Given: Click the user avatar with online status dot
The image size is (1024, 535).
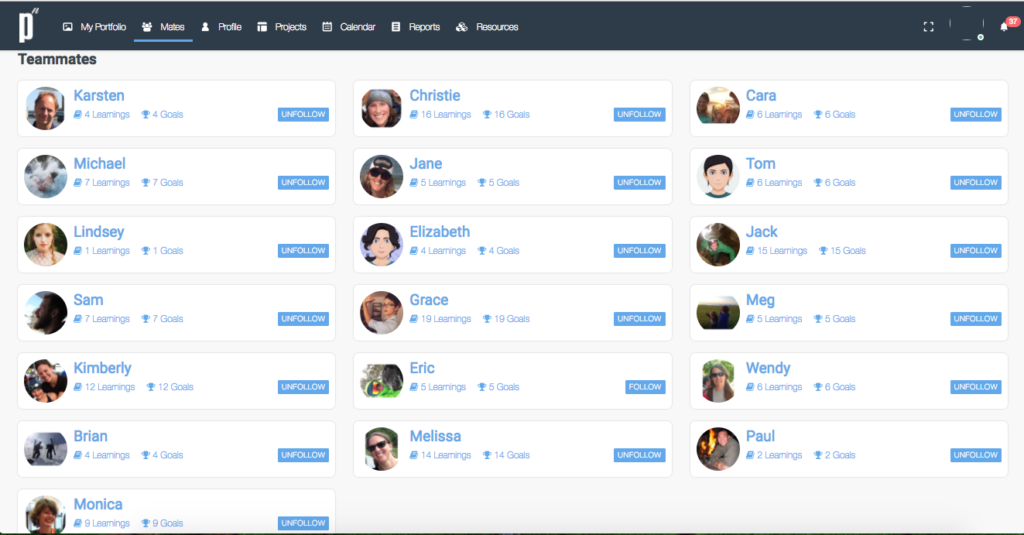Looking at the screenshot, I should pos(967,24).
